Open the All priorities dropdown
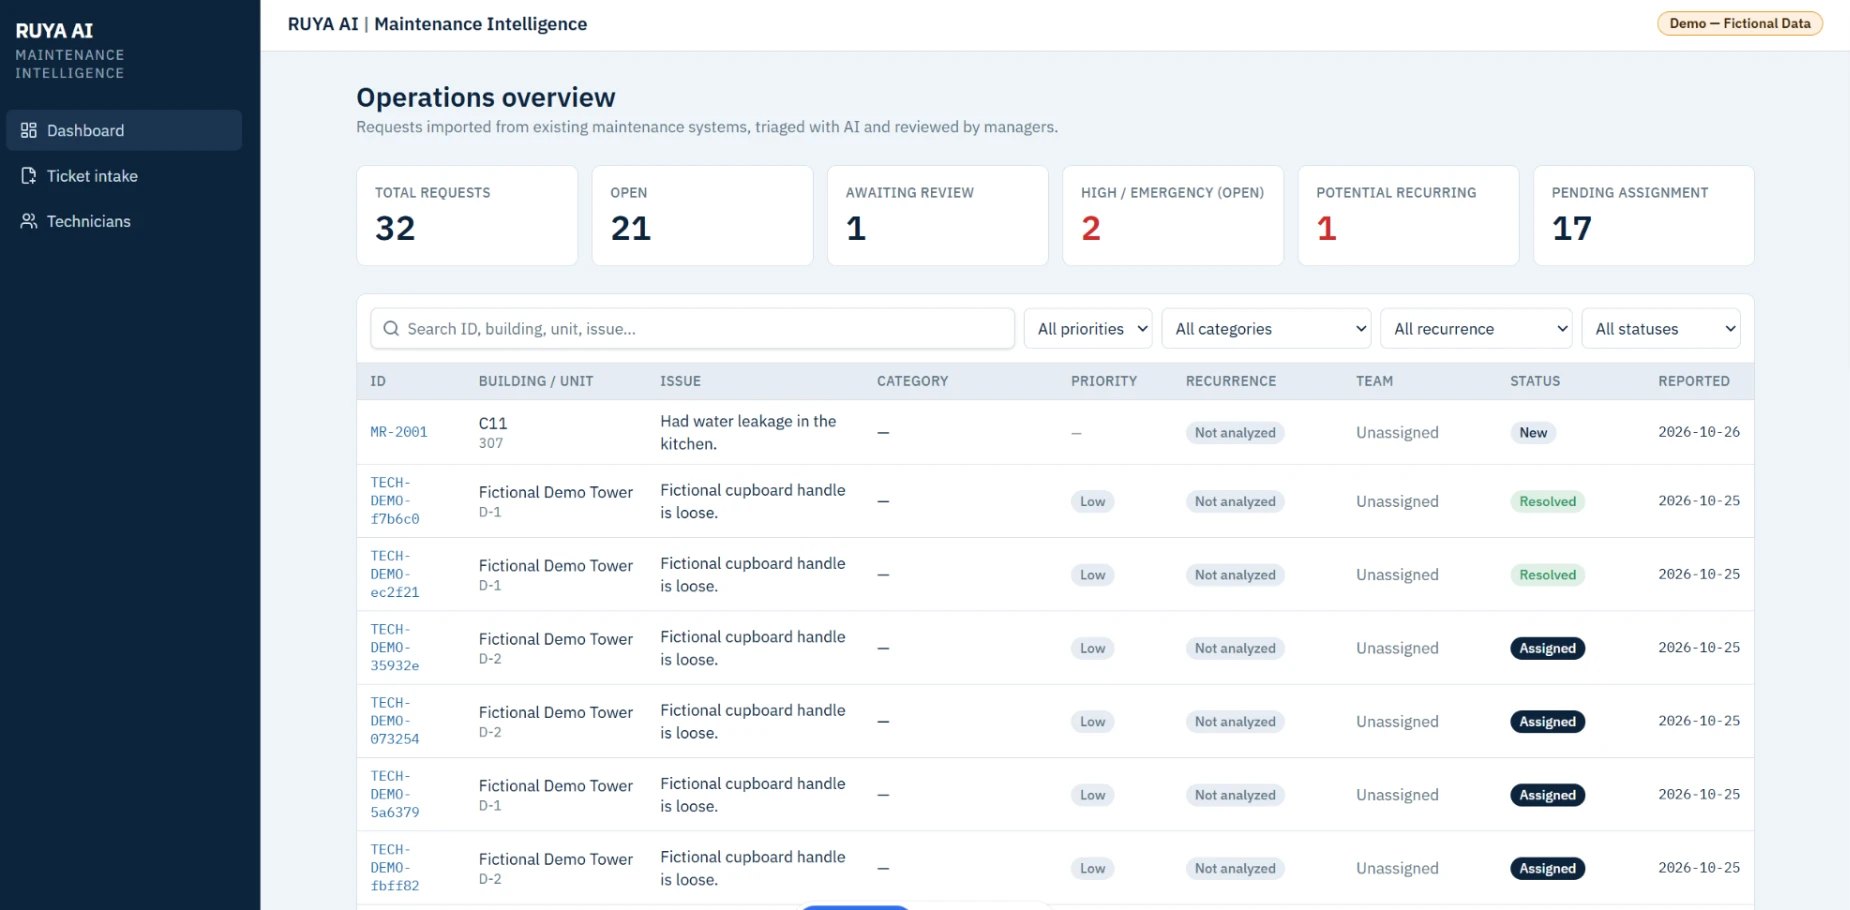1850x910 pixels. pos(1088,329)
